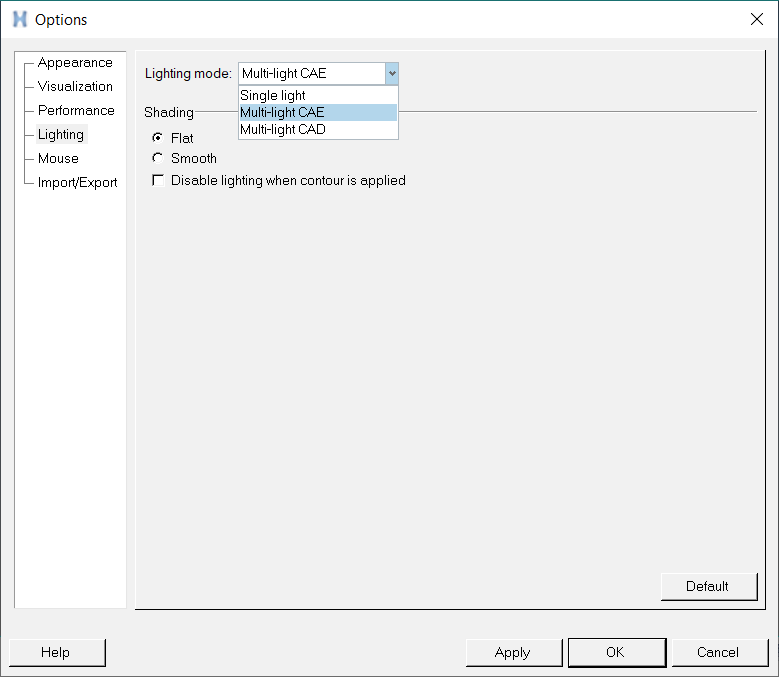Go to the Performance category
The image size is (779, 677).
point(76,110)
